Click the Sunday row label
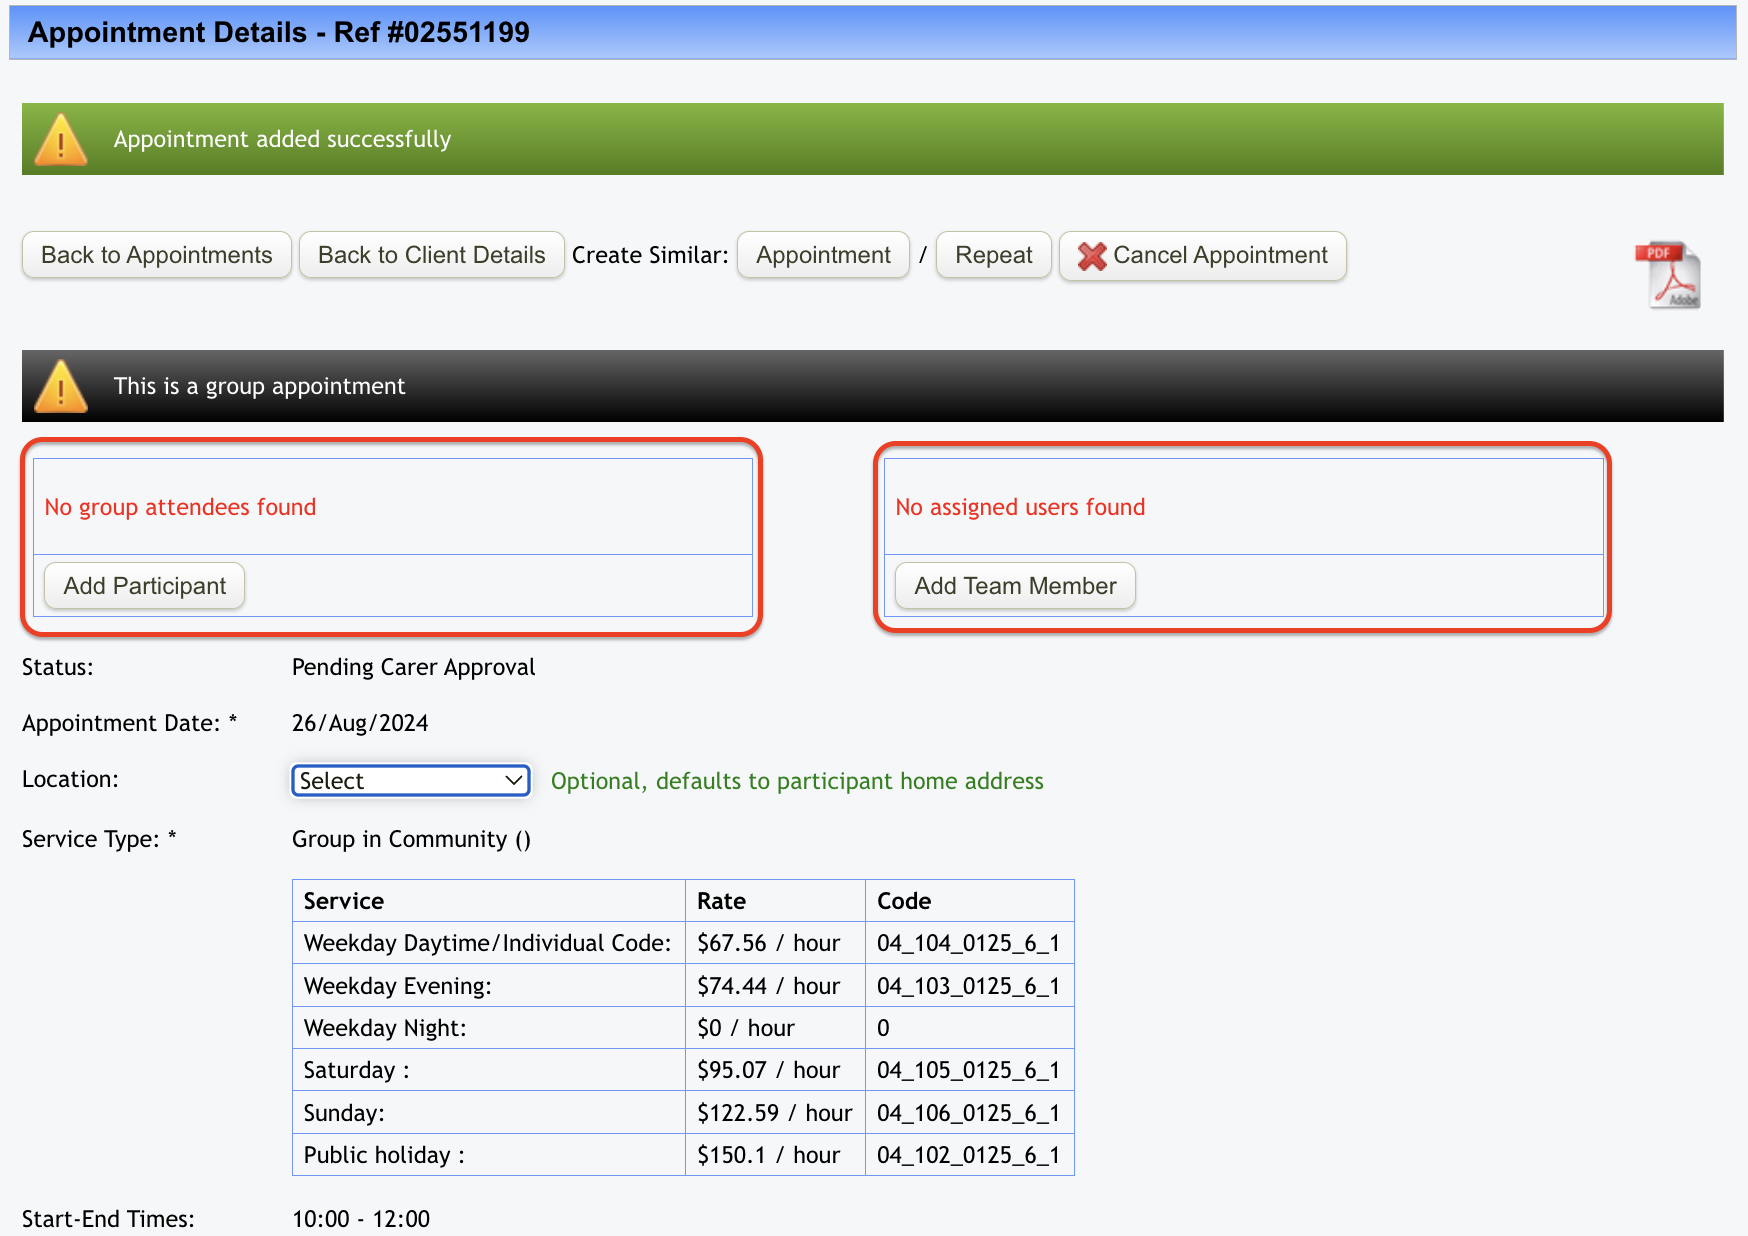This screenshot has height=1236, width=1748. [488, 1113]
